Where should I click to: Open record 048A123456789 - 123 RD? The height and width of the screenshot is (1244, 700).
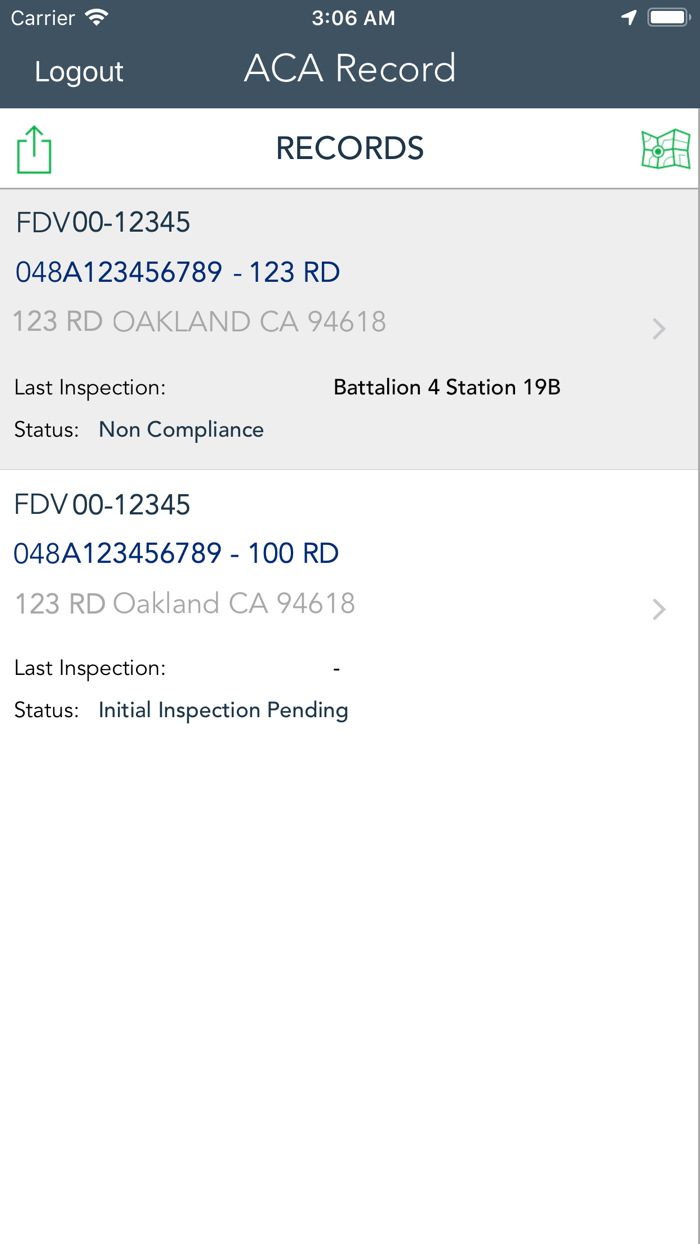point(177,271)
